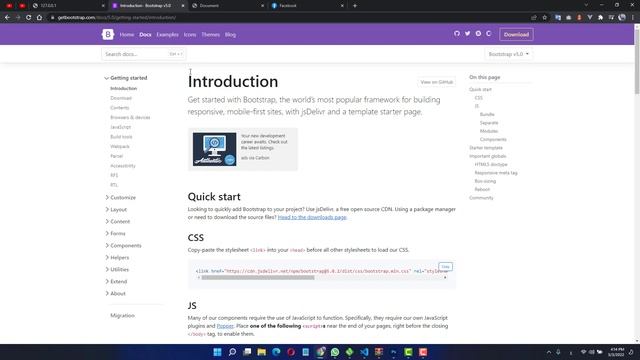
Task: Open Task View from taskbar
Action: click(x=247, y=352)
